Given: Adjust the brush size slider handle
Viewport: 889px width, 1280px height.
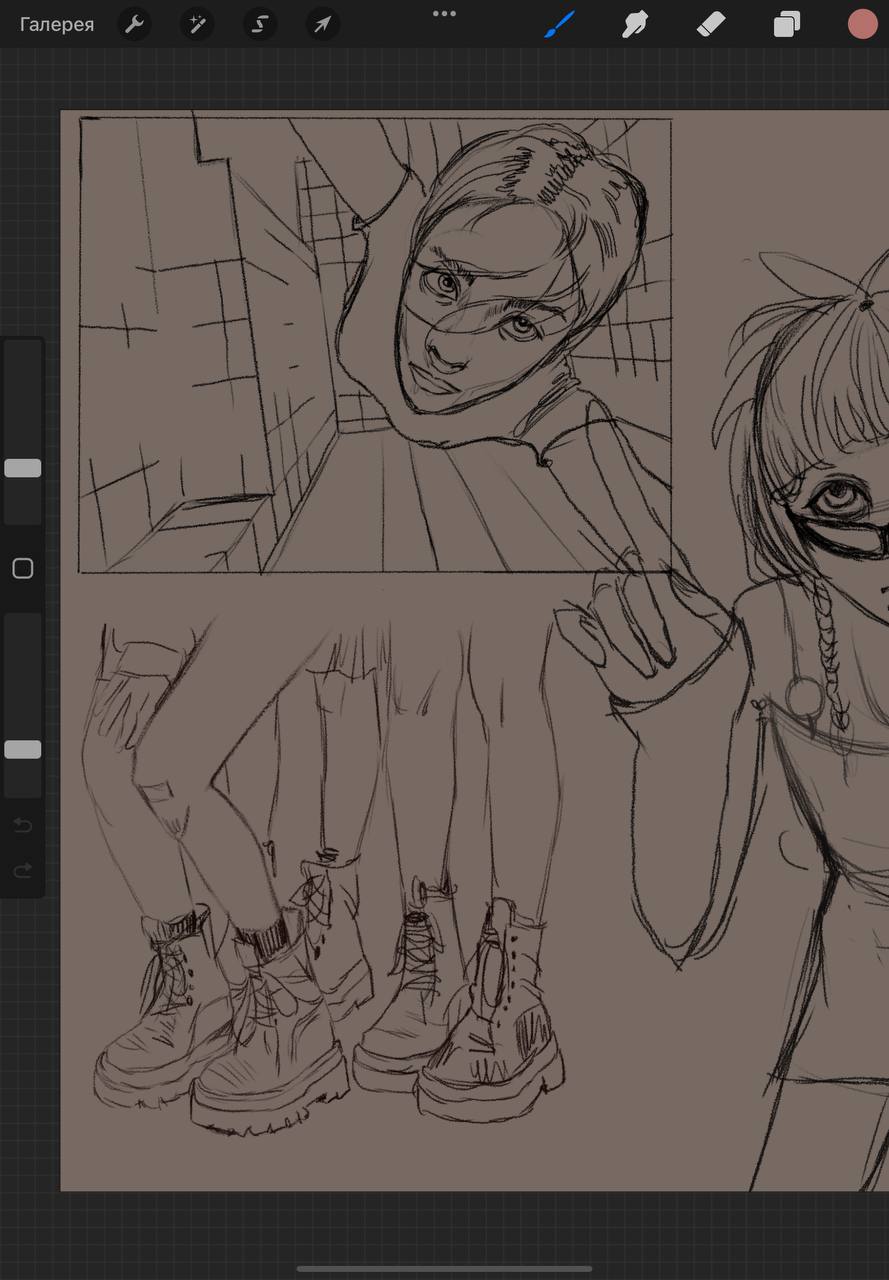Looking at the screenshot, I should tap(23, 468).
